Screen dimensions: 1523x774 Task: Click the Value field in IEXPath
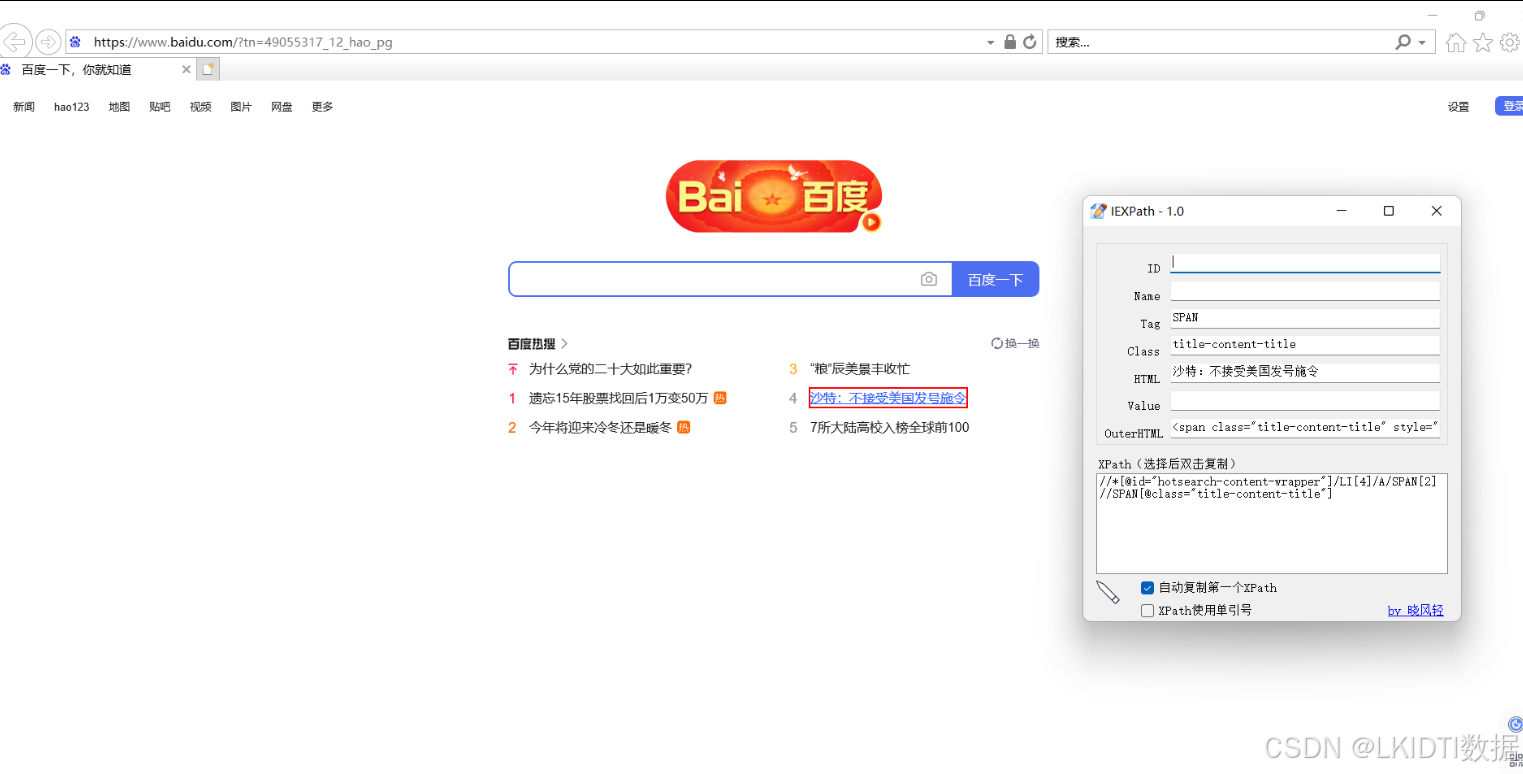coord(1305,400)
